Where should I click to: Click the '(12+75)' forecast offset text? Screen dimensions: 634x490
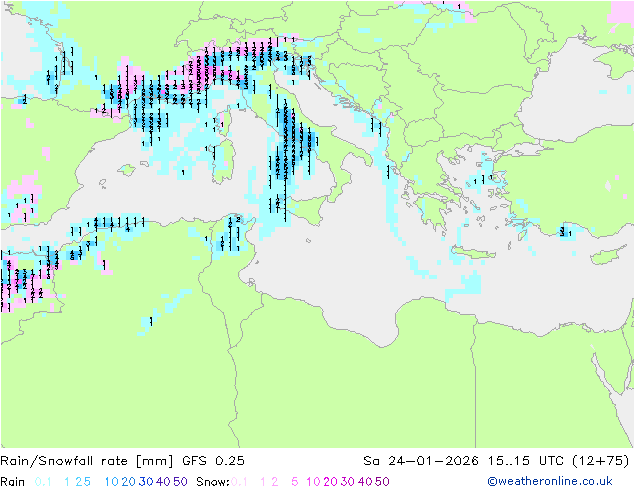tap(601, 460)
